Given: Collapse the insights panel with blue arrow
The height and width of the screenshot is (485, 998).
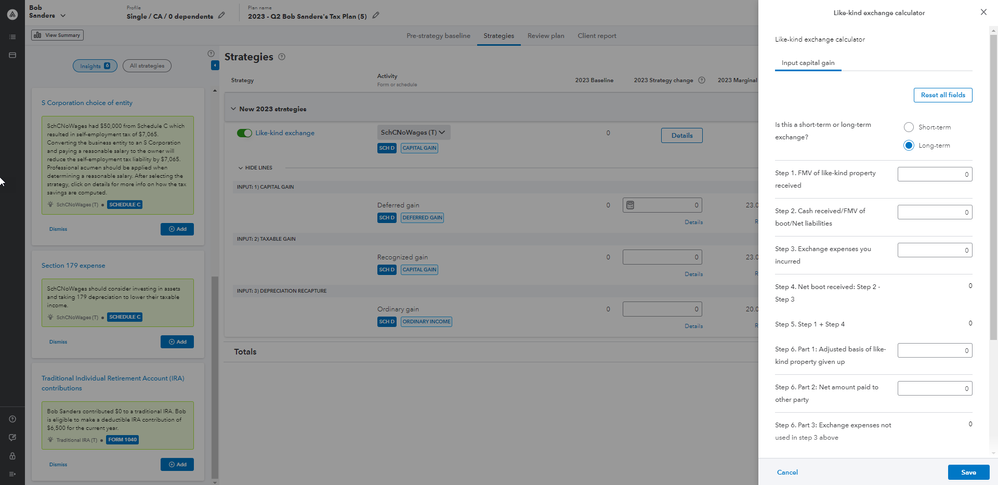Looking at the screenshot, I should [215, 65].
